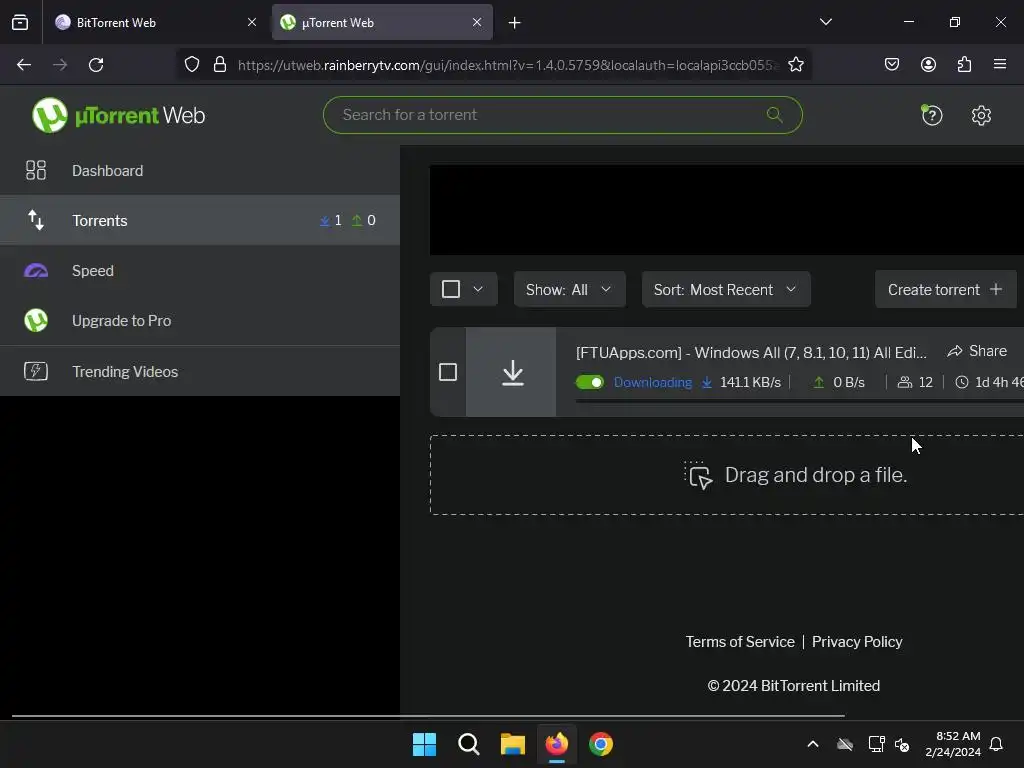Open the FTUApps Windows All torrent title
The width and height of the screenshot is (1024, 768).
(x=751, y=353)
